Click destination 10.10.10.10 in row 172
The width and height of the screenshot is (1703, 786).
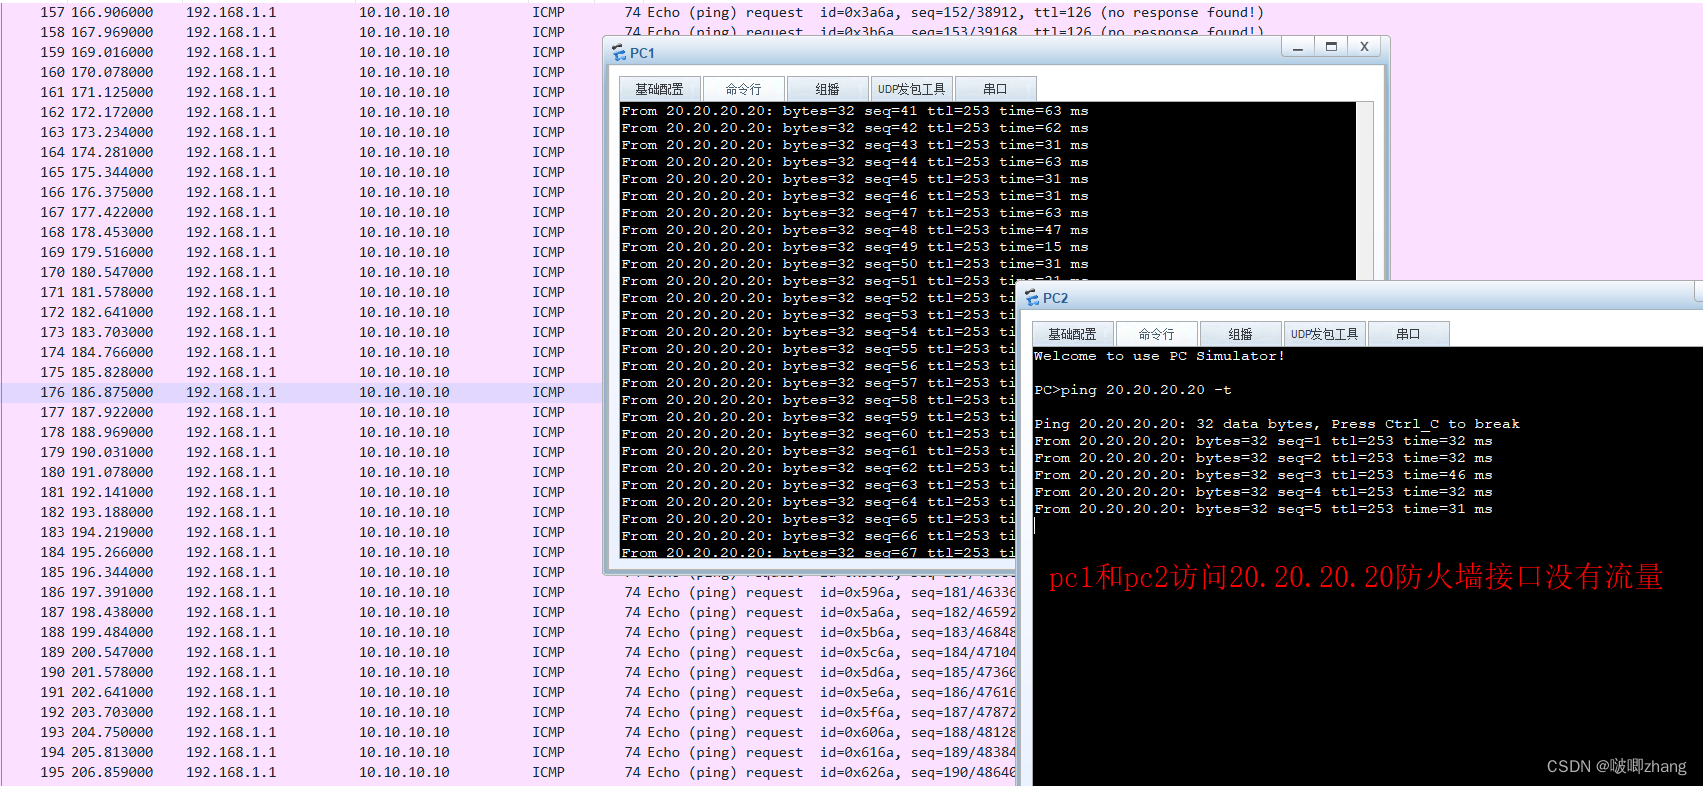[x=404, y=312]
